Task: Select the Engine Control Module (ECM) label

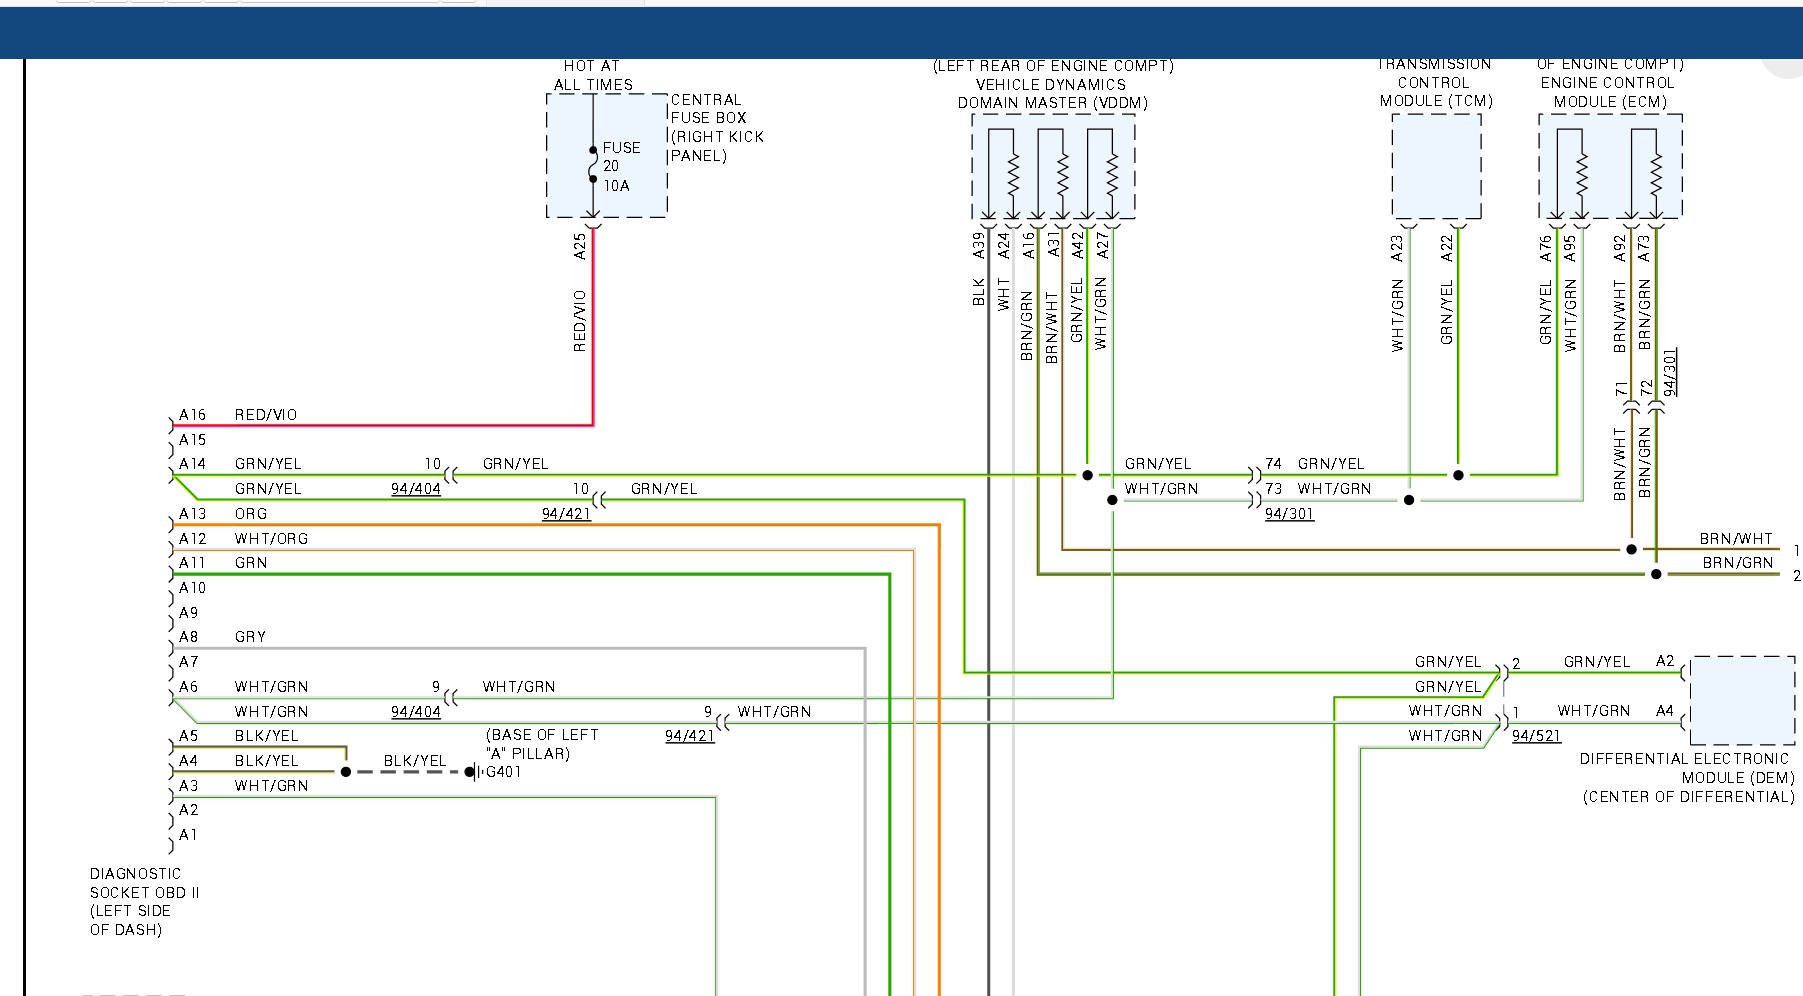Action: coord(1608,92)
